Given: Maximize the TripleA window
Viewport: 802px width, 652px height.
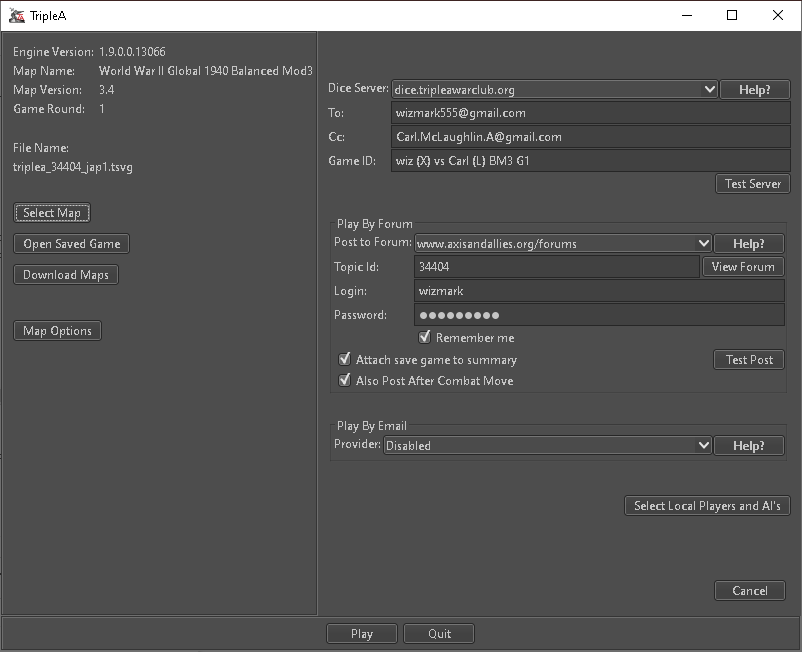Looking at the screenshot, I should coord(732,15).
